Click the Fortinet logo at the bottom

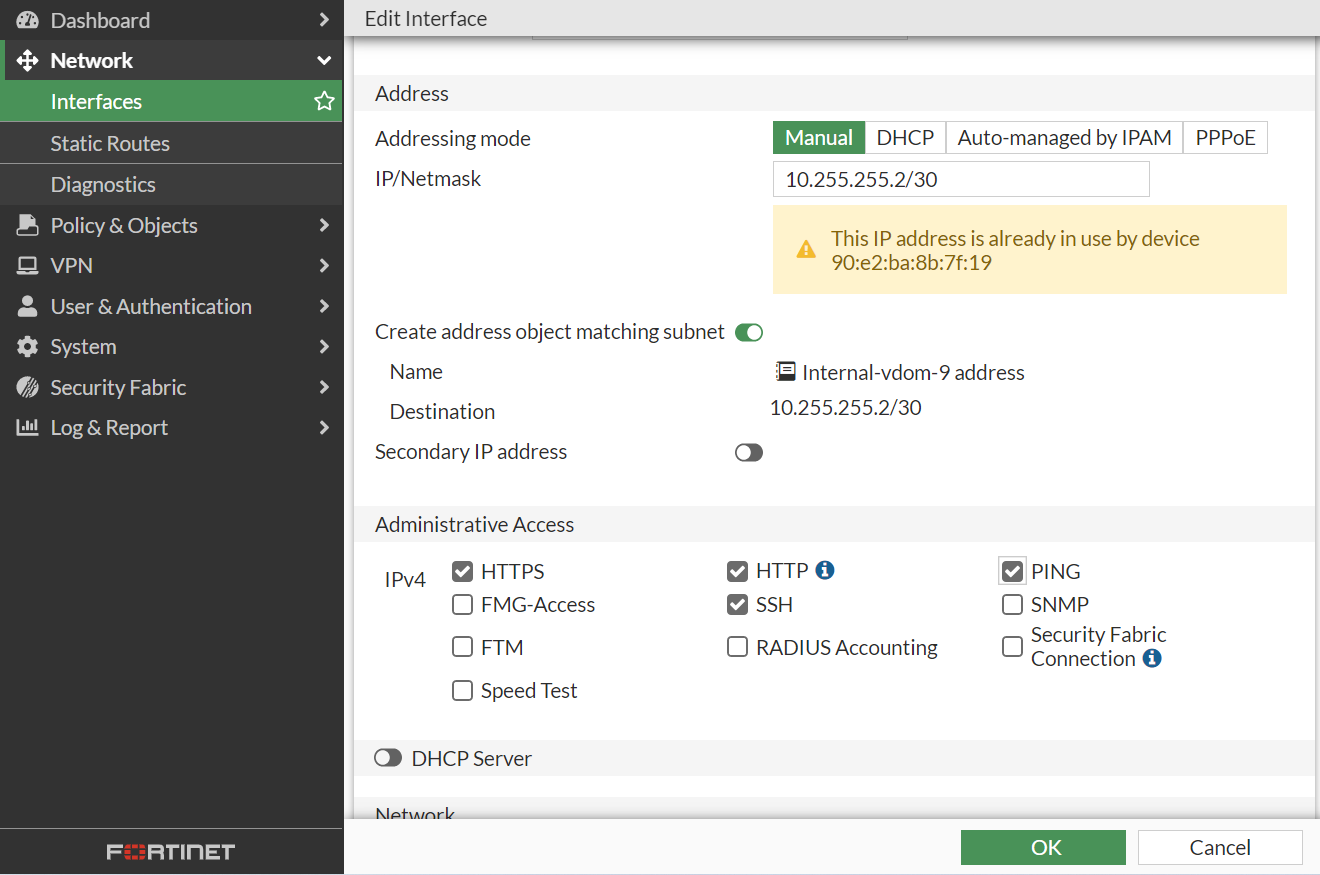click(x=171, y=852)
